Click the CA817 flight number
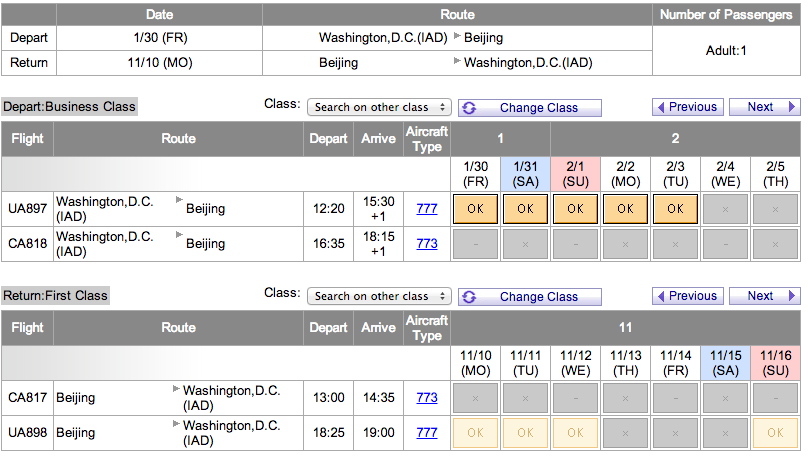This screenshot has width=808, height=456. point(27,398)
